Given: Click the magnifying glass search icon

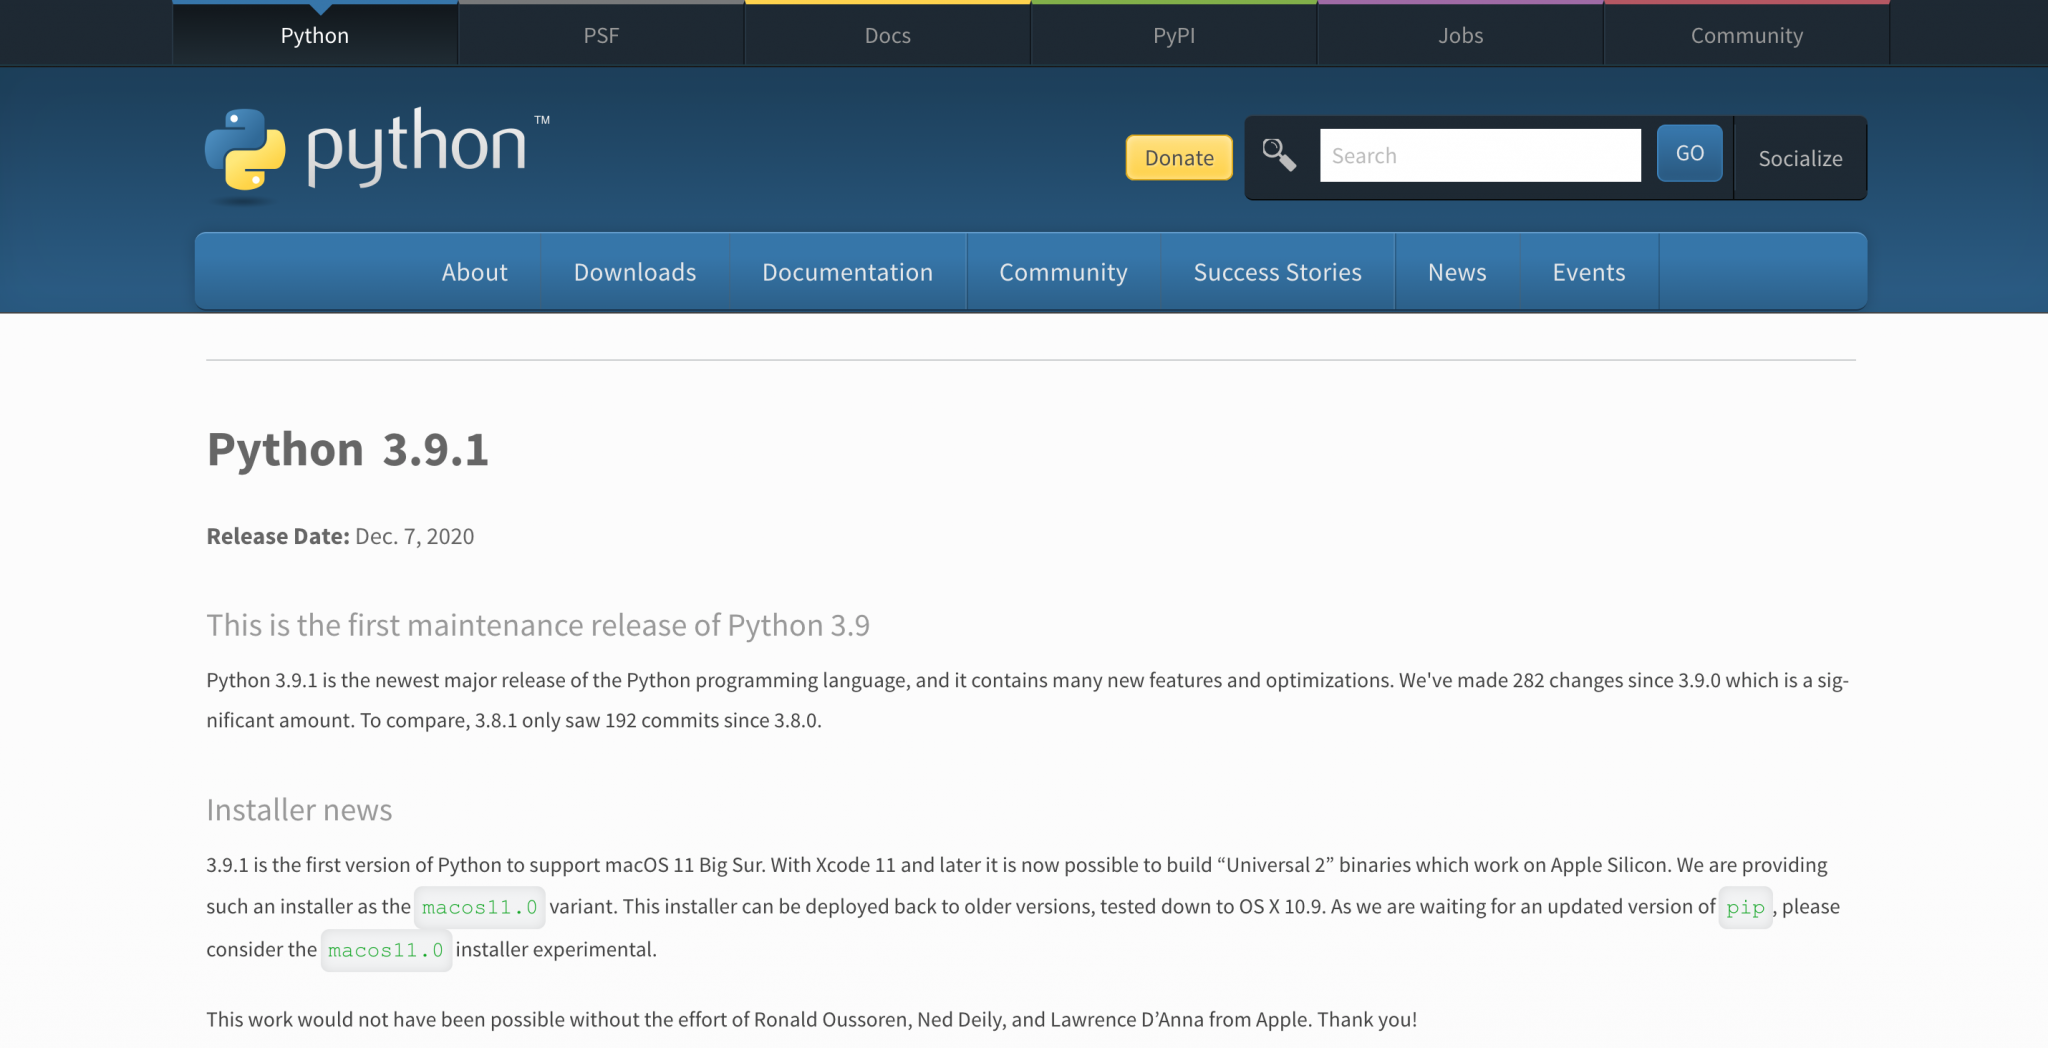Looking at the screenshot, I should [1280, 155].
